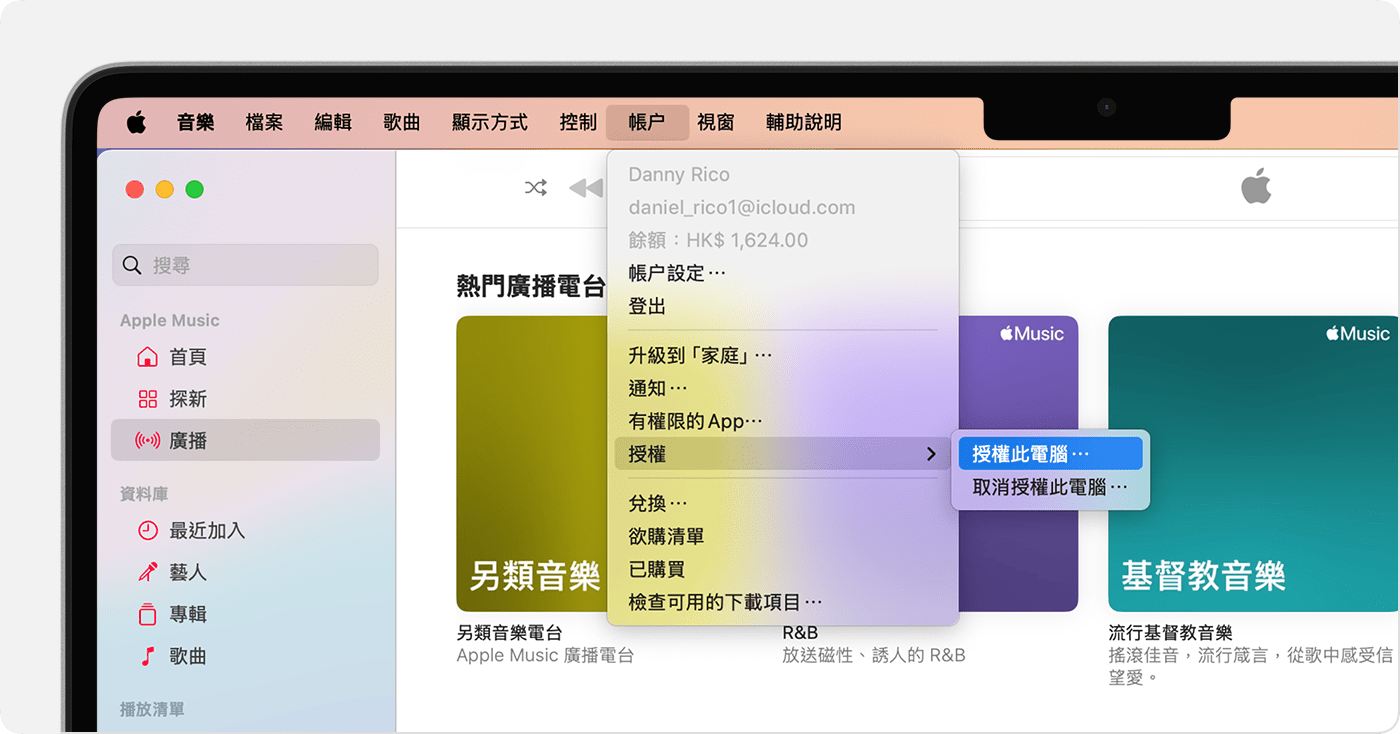
Task: Select 授權此電腦… in submenu
Action: 1050,454
